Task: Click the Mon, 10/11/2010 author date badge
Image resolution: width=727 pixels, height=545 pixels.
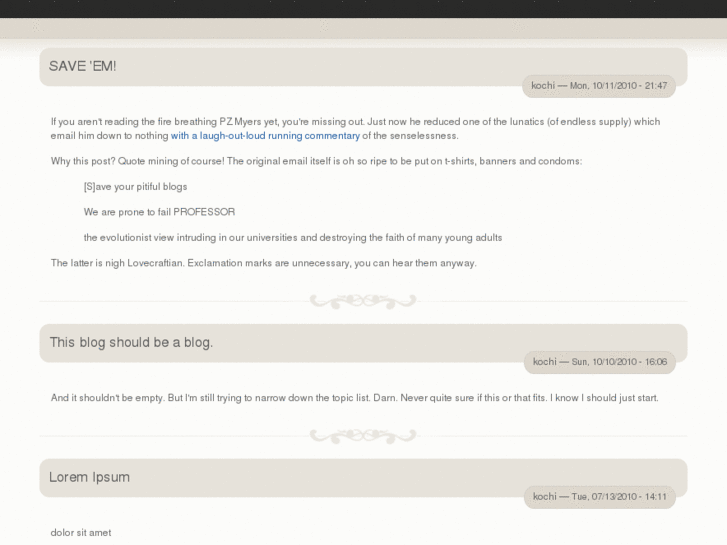Action: 599,86
